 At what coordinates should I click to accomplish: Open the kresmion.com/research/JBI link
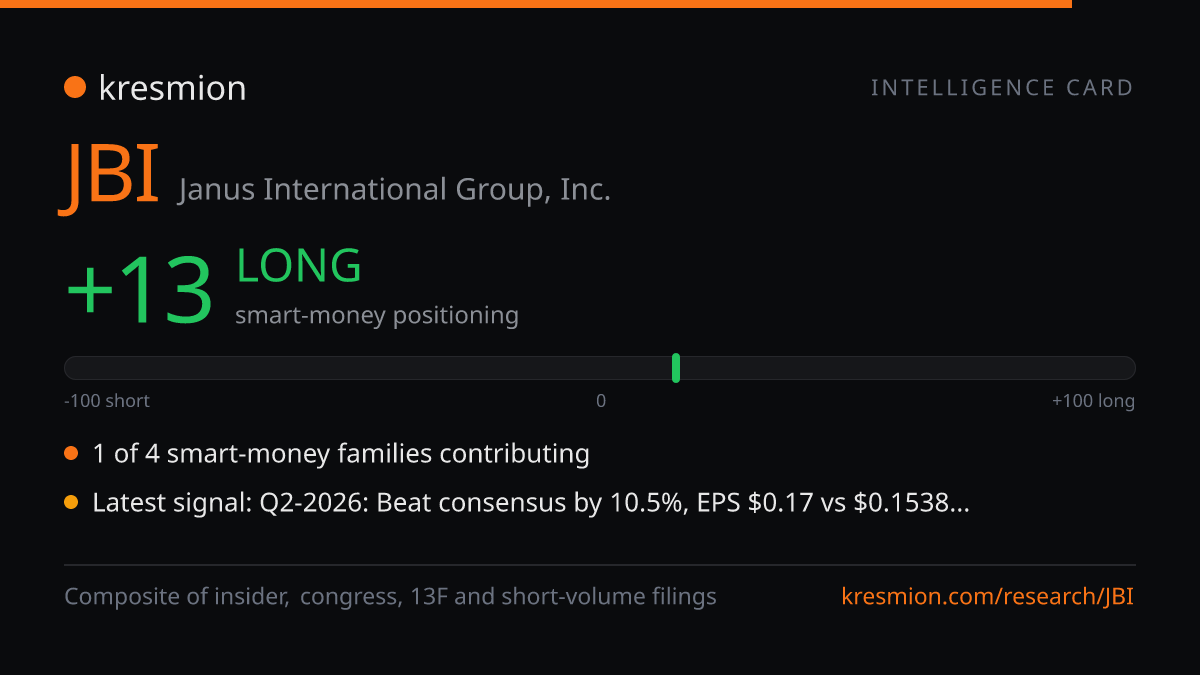pyautogui.click(x=988, y=597)
